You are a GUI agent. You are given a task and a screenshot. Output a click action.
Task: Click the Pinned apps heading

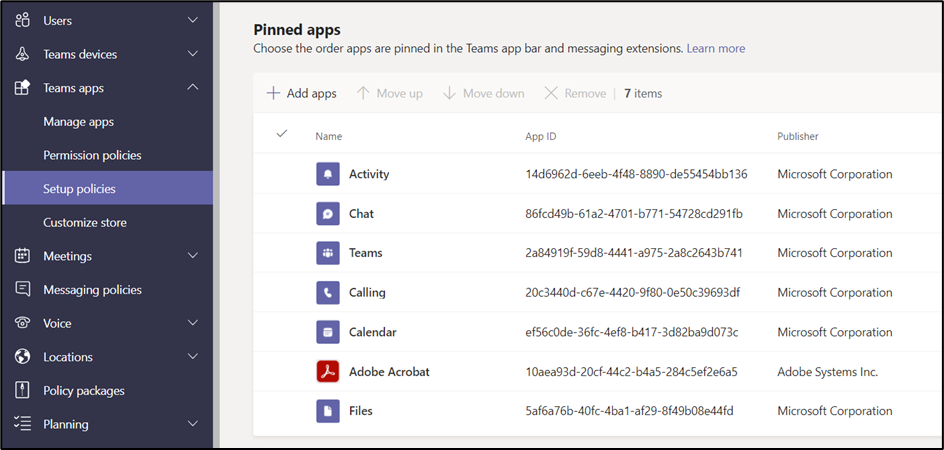[x=297, y=29]
